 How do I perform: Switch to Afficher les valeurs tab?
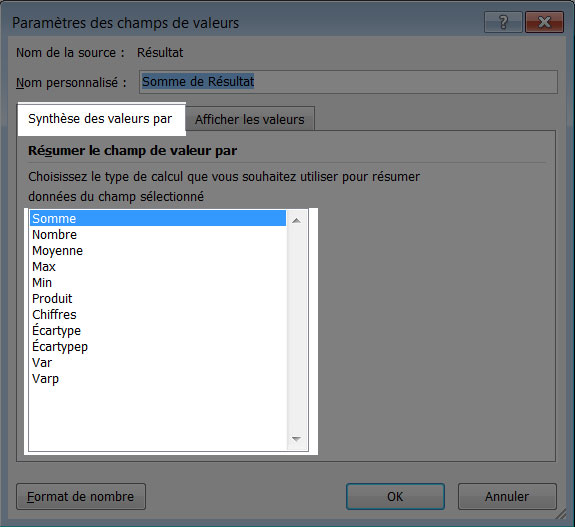[250, 119]
